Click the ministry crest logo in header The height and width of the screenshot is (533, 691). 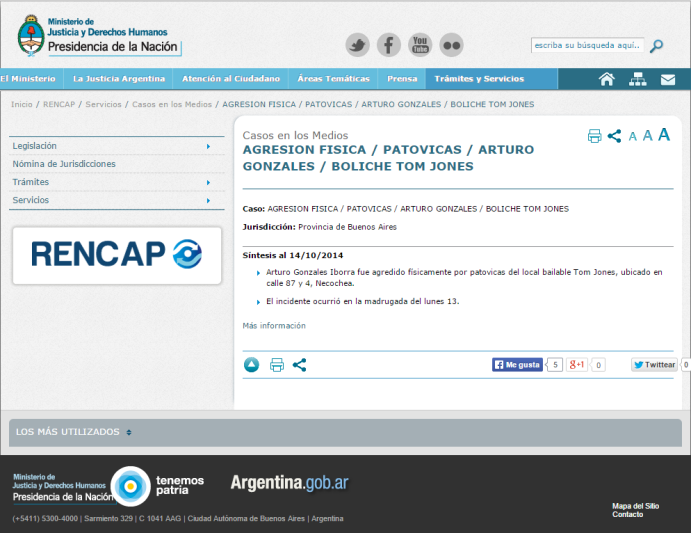(31, 35)
